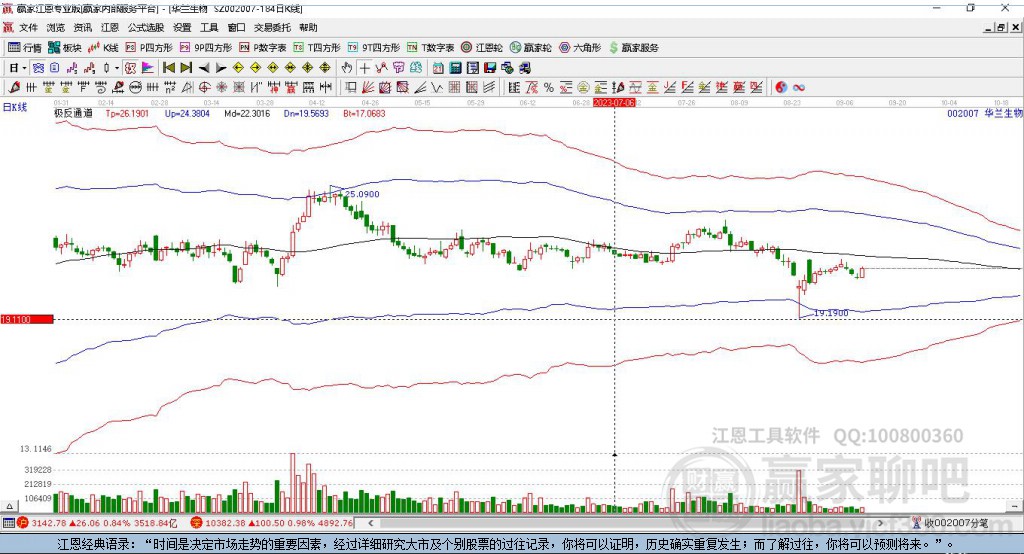Image resolution: width=1024 pixels, height=554 pixels.
Task: Open the 公式选股 menu
Action: [x=146, y=27]
